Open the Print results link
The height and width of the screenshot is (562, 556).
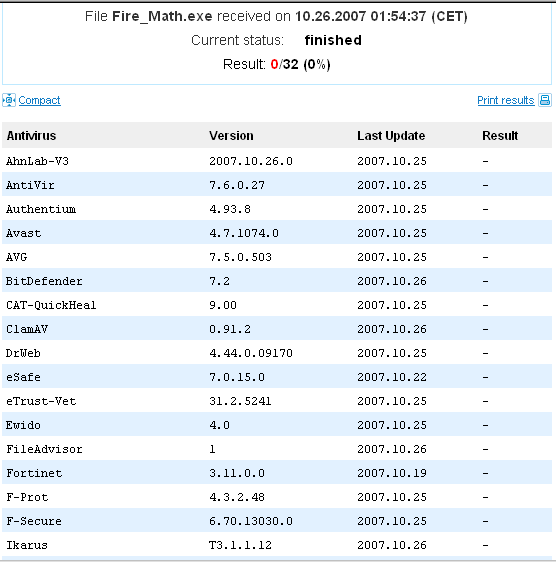point(506,100)
